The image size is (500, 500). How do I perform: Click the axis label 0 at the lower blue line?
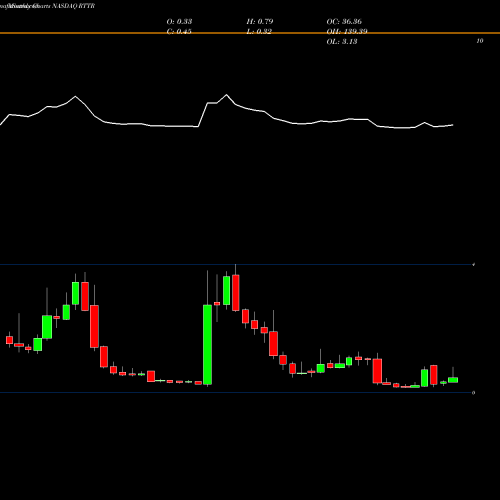(x=473, y=393)
